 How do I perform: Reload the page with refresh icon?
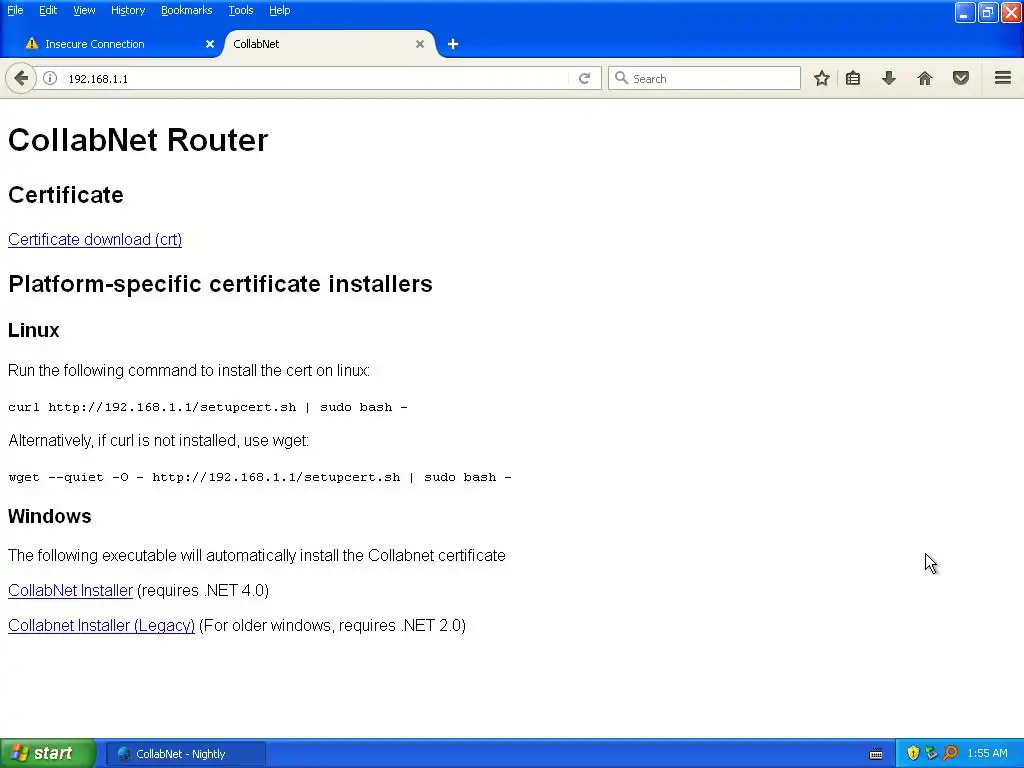(584, 78)
